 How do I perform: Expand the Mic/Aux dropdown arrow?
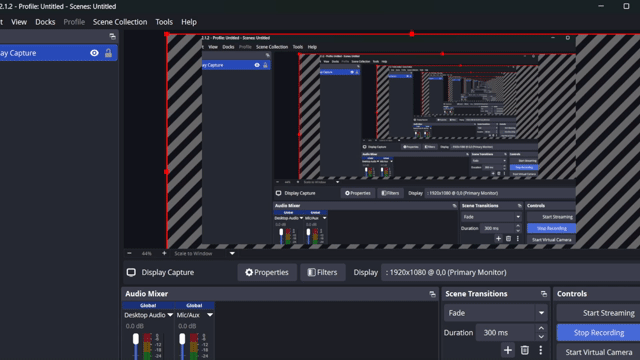pos(210,315)
